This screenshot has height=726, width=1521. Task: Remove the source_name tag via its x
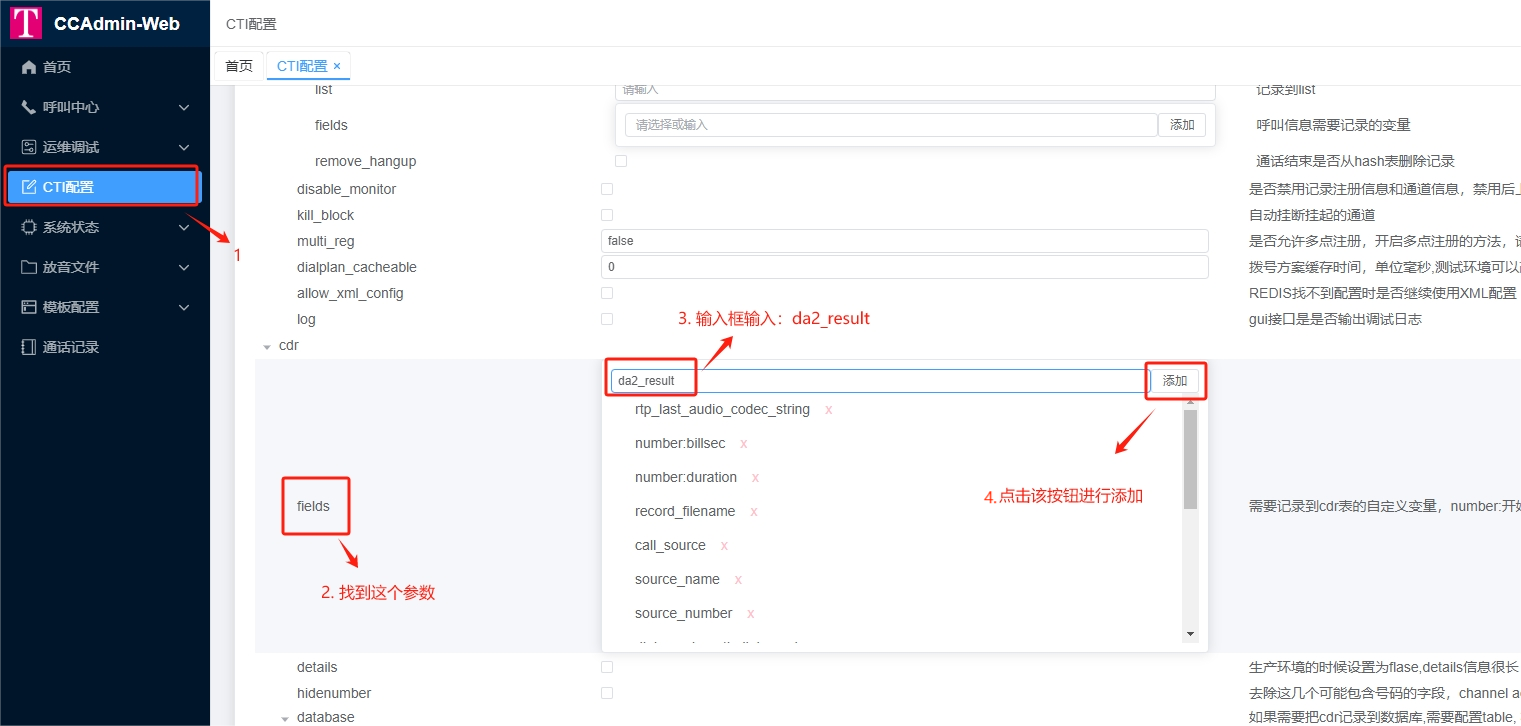tap(739, 579)
